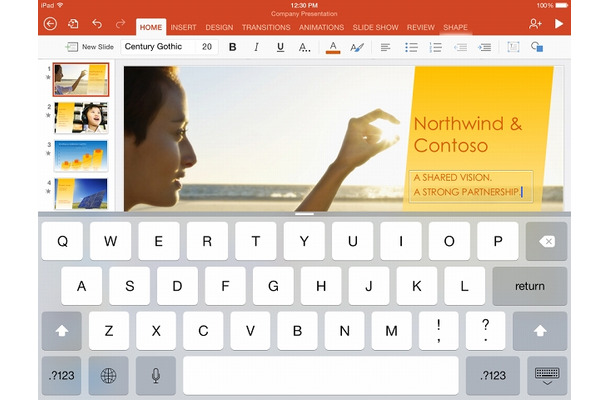Select slide 1 thumbnail
Screen dimensions: 610x400
(81, 79)
